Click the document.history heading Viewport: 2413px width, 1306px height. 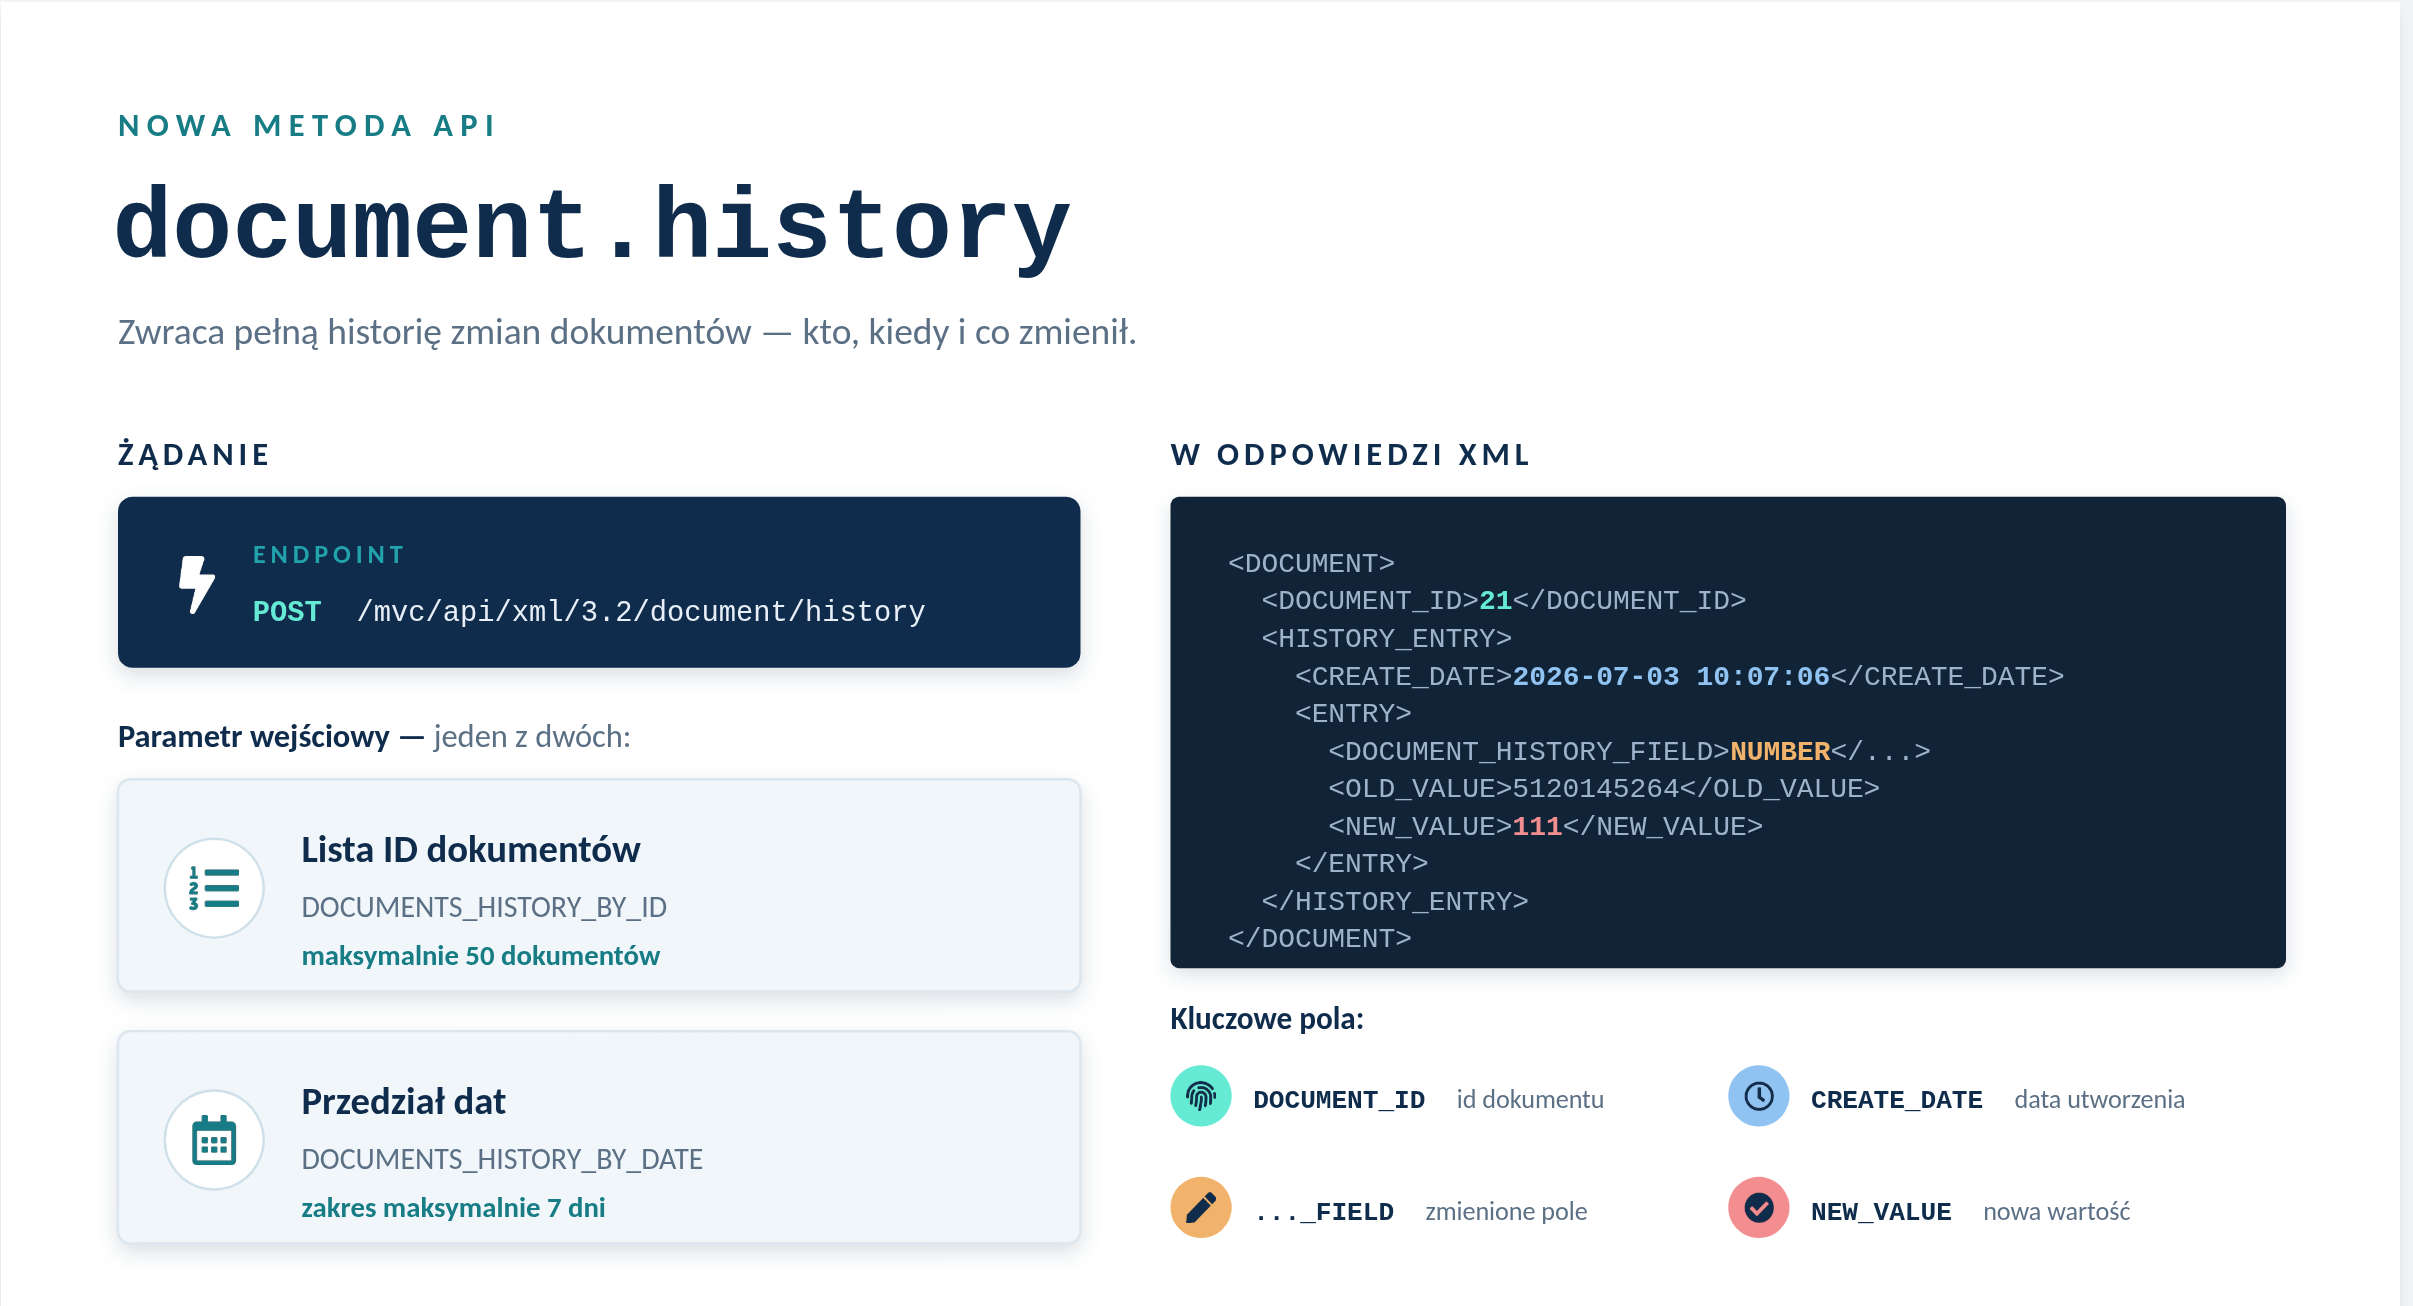coord(593,225)
